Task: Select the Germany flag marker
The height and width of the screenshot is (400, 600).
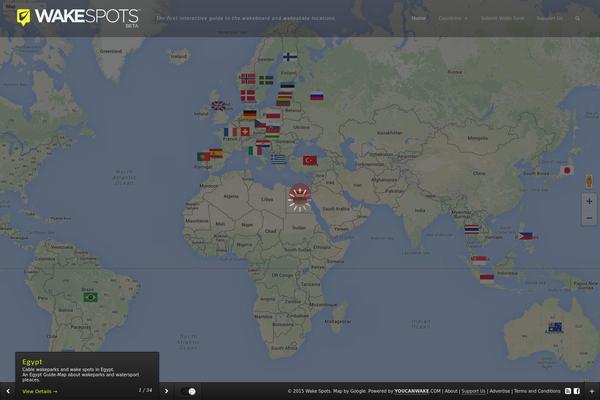Action: [250, 114]
